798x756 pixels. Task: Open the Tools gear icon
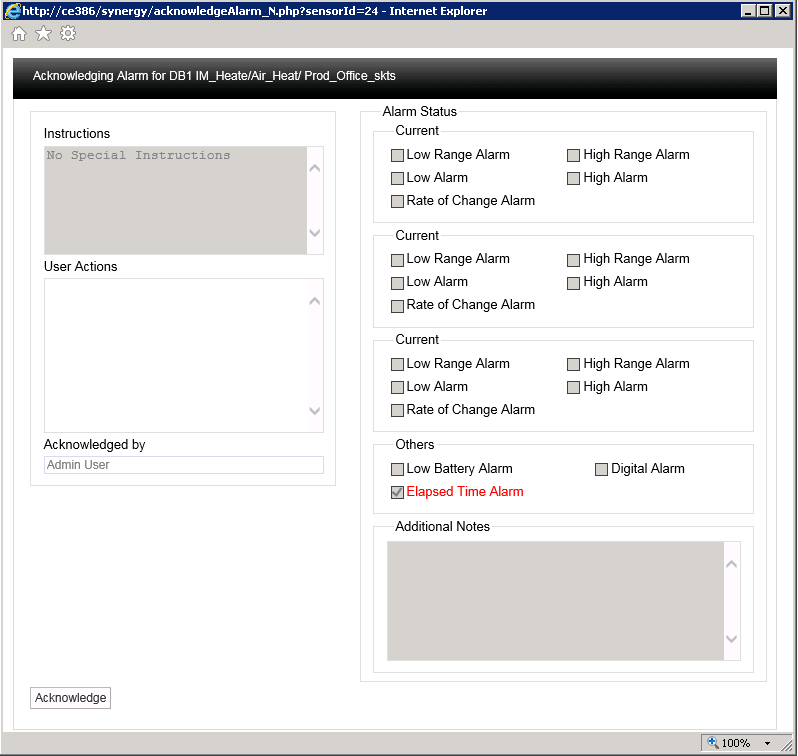(x=68, y=34)
